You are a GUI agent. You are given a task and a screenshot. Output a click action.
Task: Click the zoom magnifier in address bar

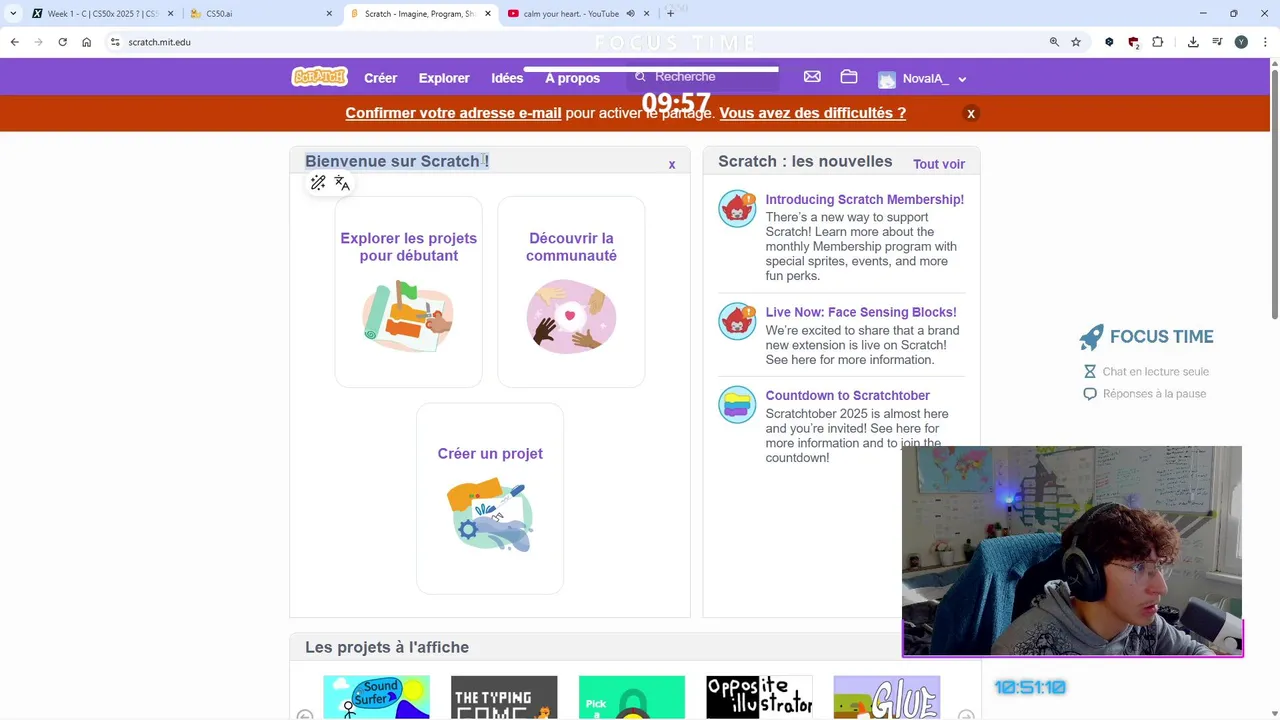pos(1054,42)
